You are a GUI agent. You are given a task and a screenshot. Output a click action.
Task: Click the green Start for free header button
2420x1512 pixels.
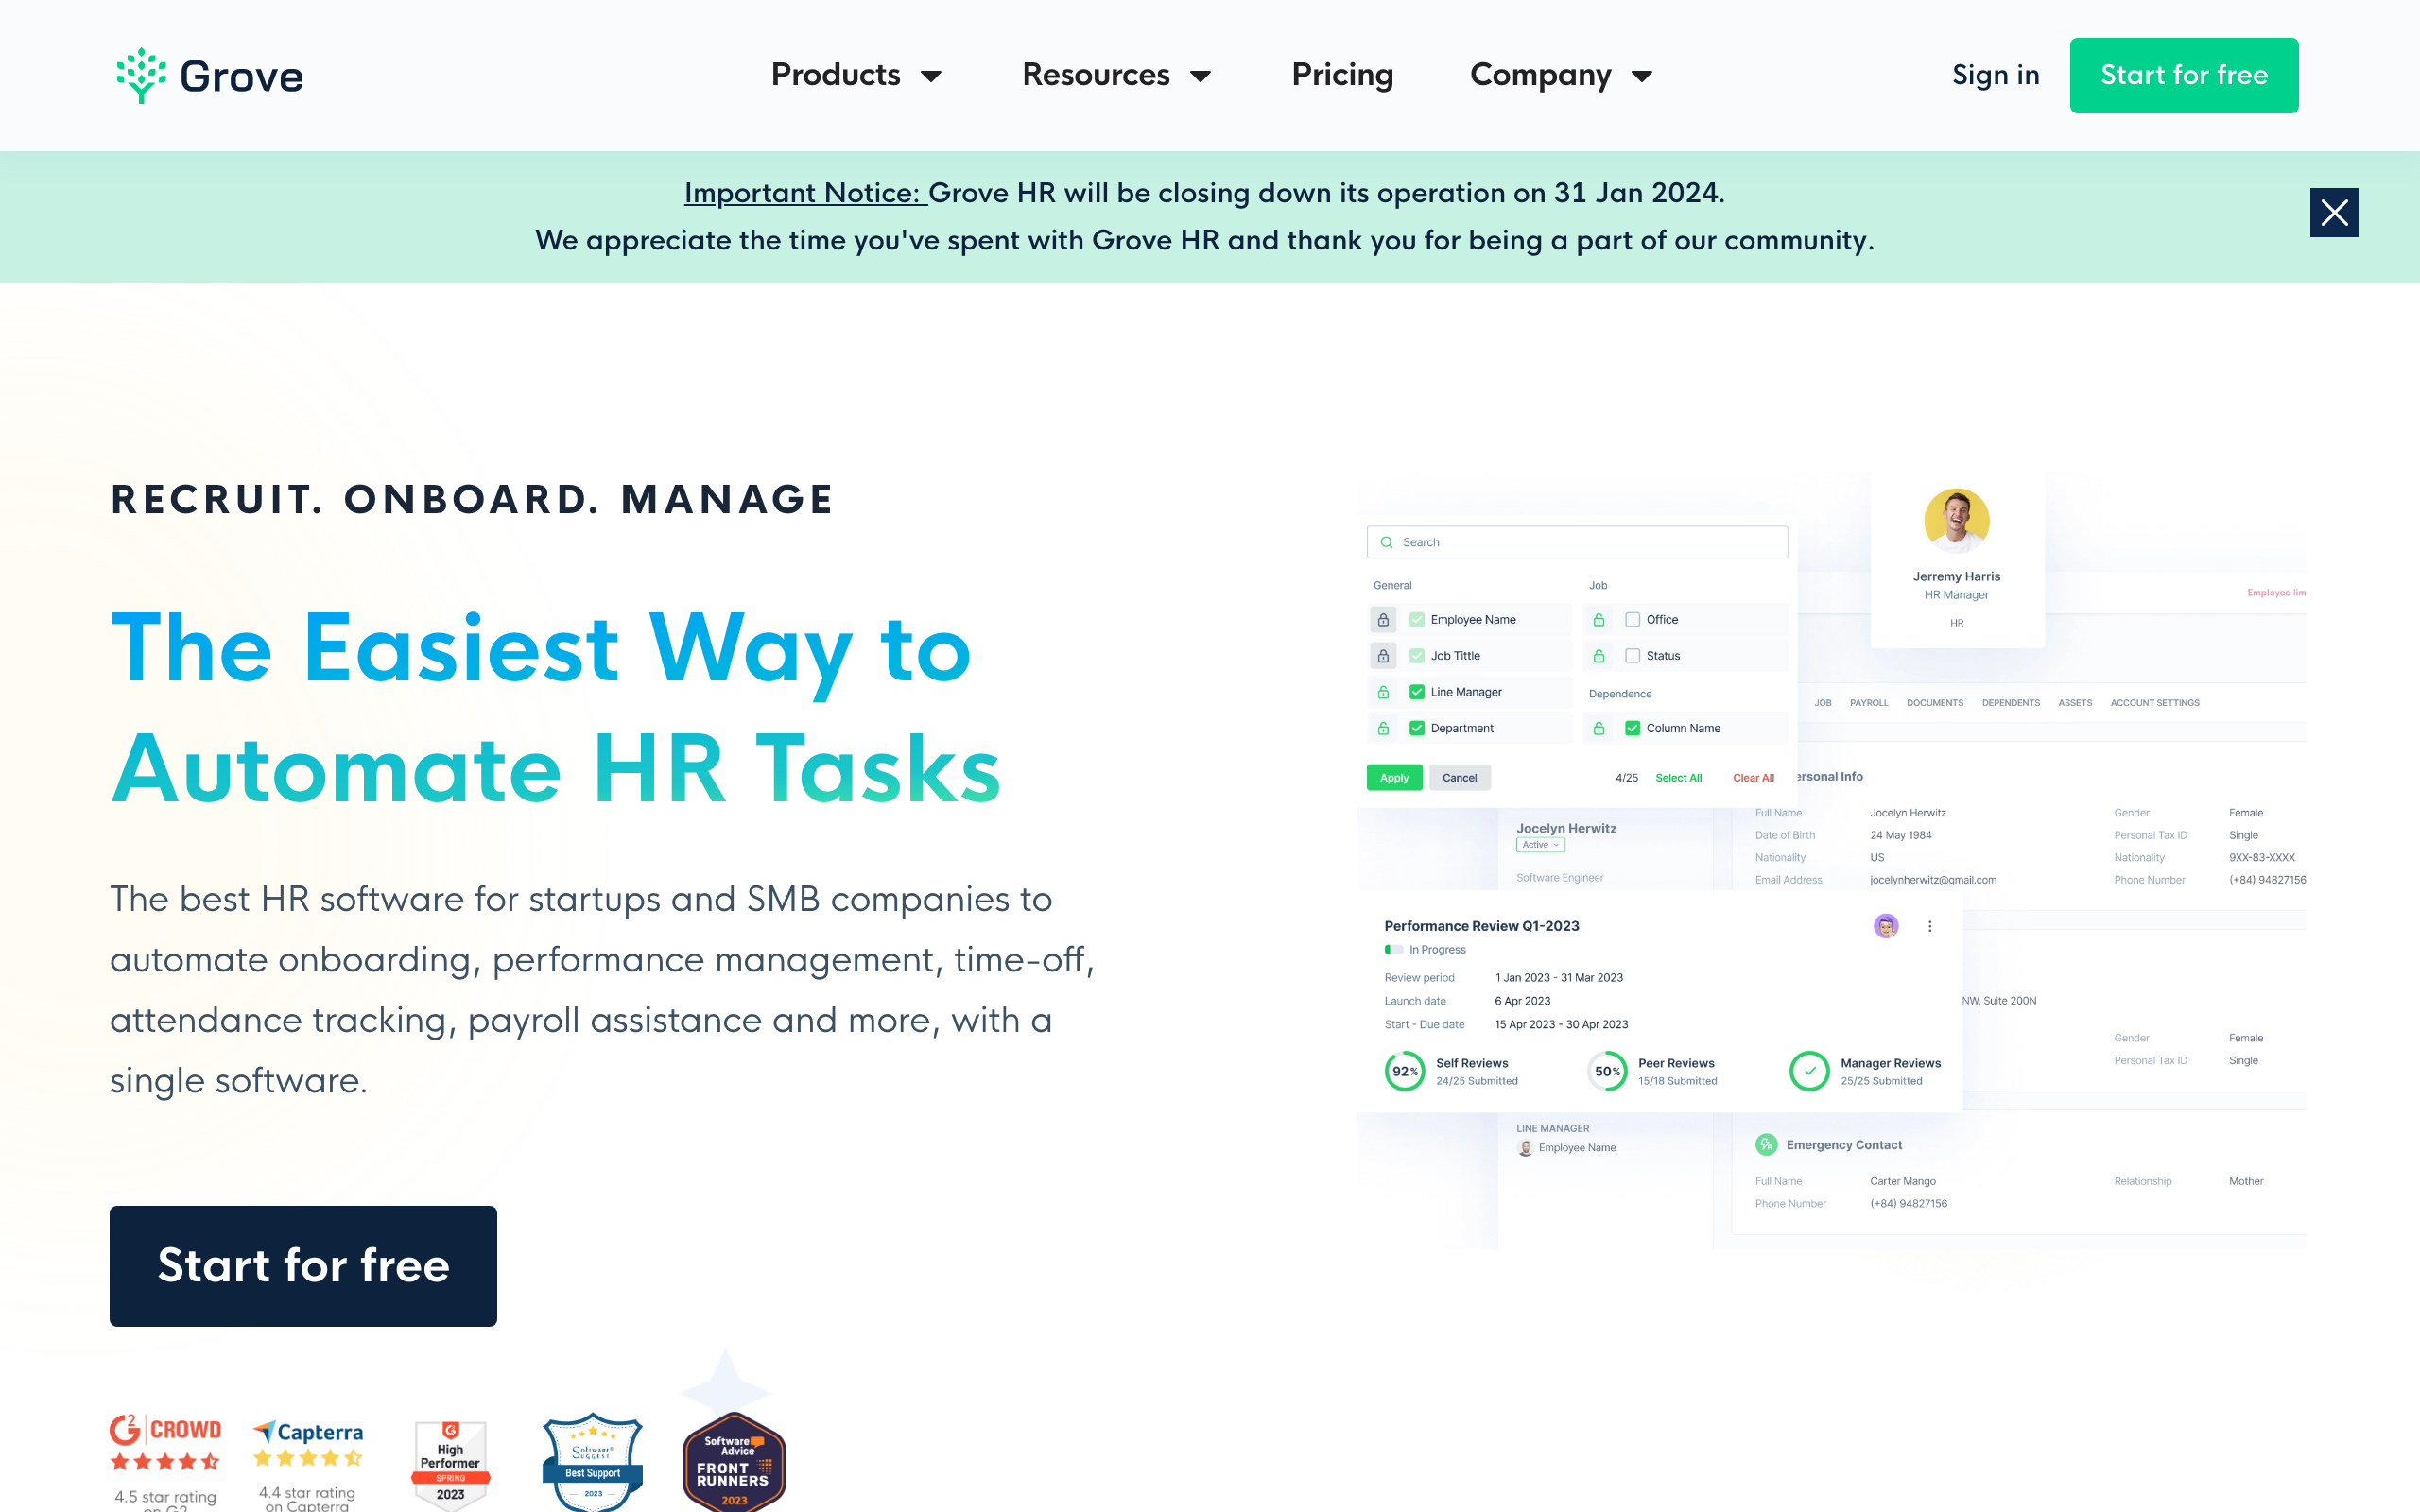pyautogui.click(x=2183, y=75)
